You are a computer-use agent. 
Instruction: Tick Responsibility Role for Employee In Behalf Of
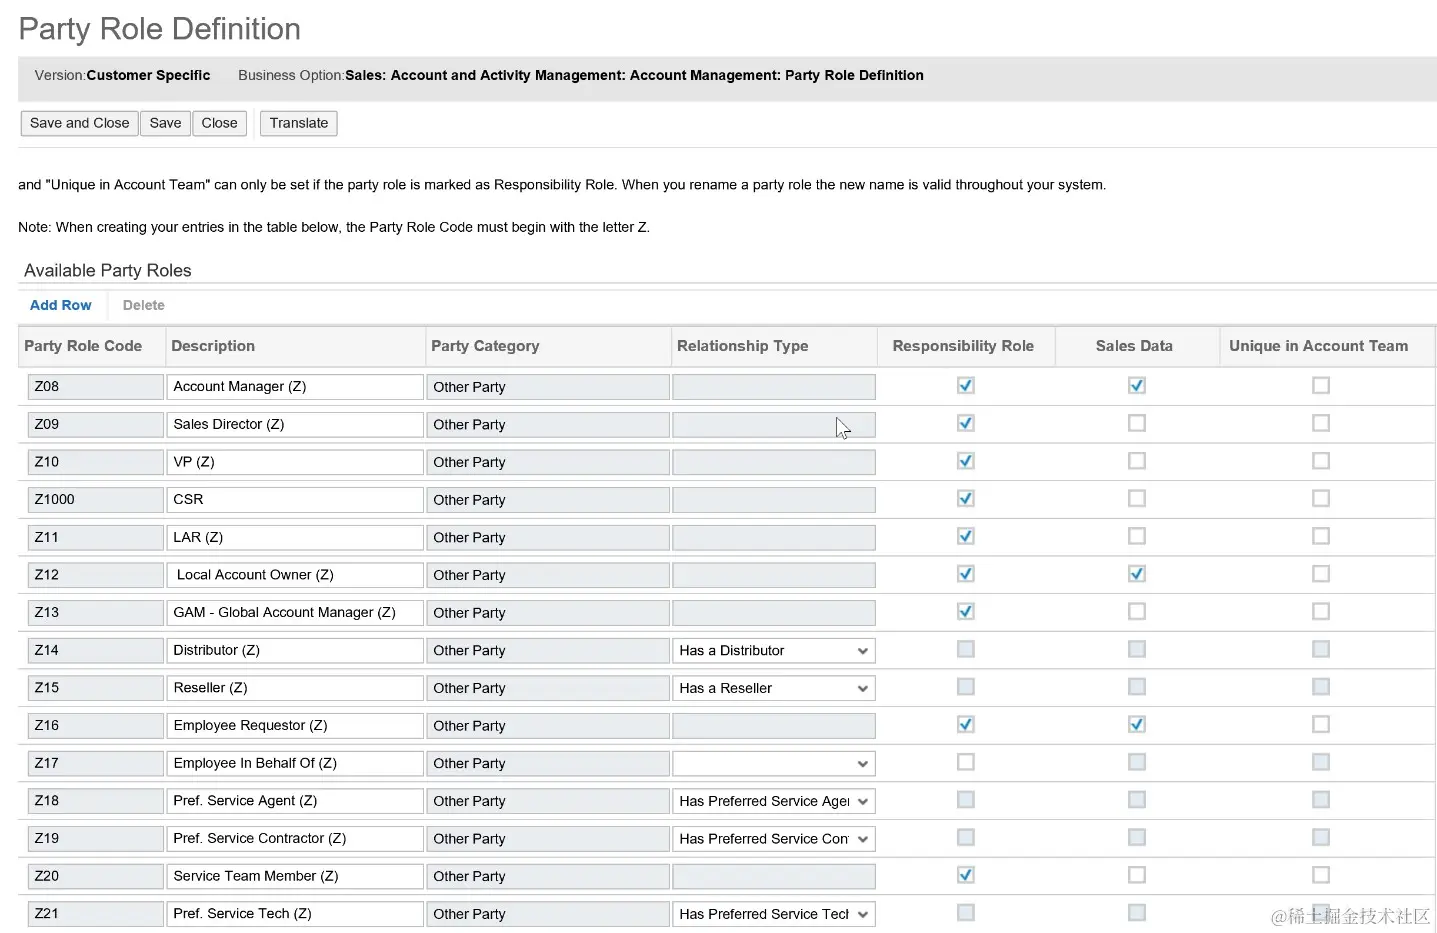[x=965, y=762]
